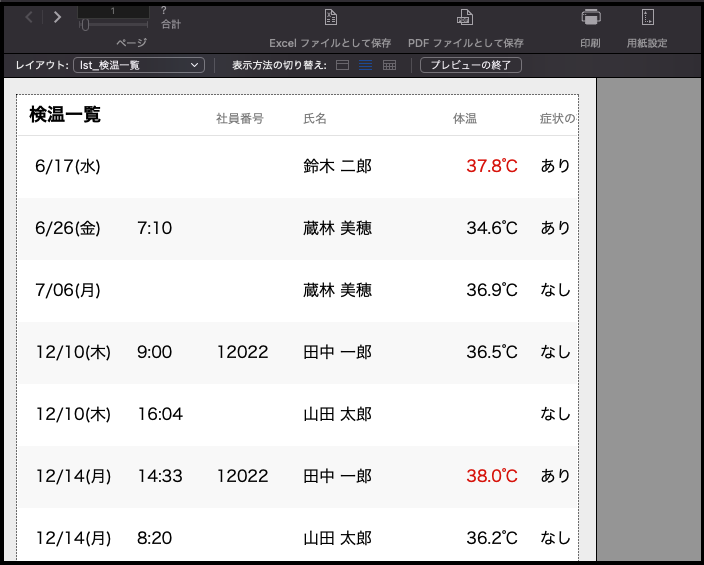Click the Save as PDF file icon
704x565 pixels.
(465, 18)
